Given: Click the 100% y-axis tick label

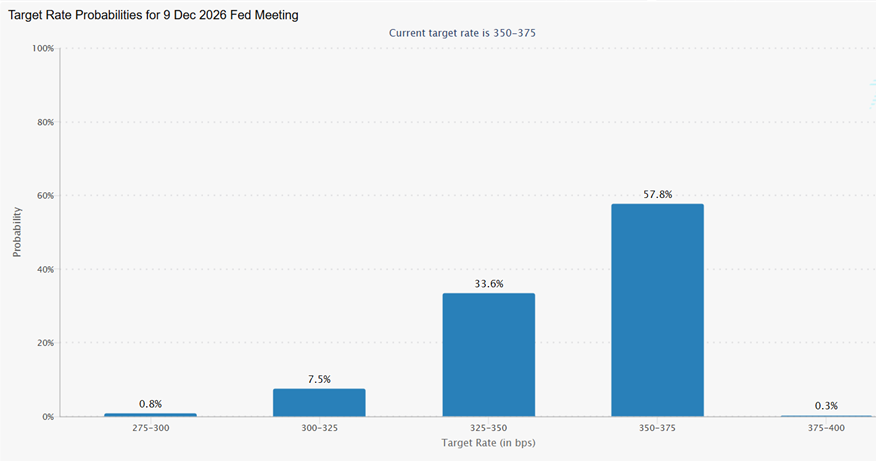Looking at the screenshot, I should pos(43,48).
